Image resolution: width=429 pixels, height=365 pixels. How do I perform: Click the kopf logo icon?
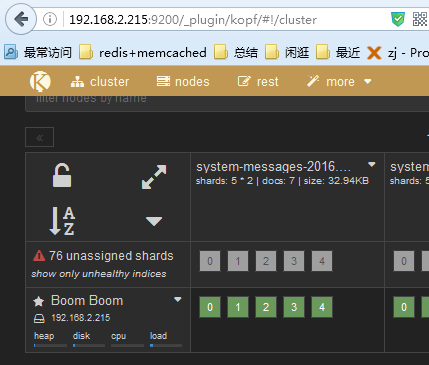40,81
